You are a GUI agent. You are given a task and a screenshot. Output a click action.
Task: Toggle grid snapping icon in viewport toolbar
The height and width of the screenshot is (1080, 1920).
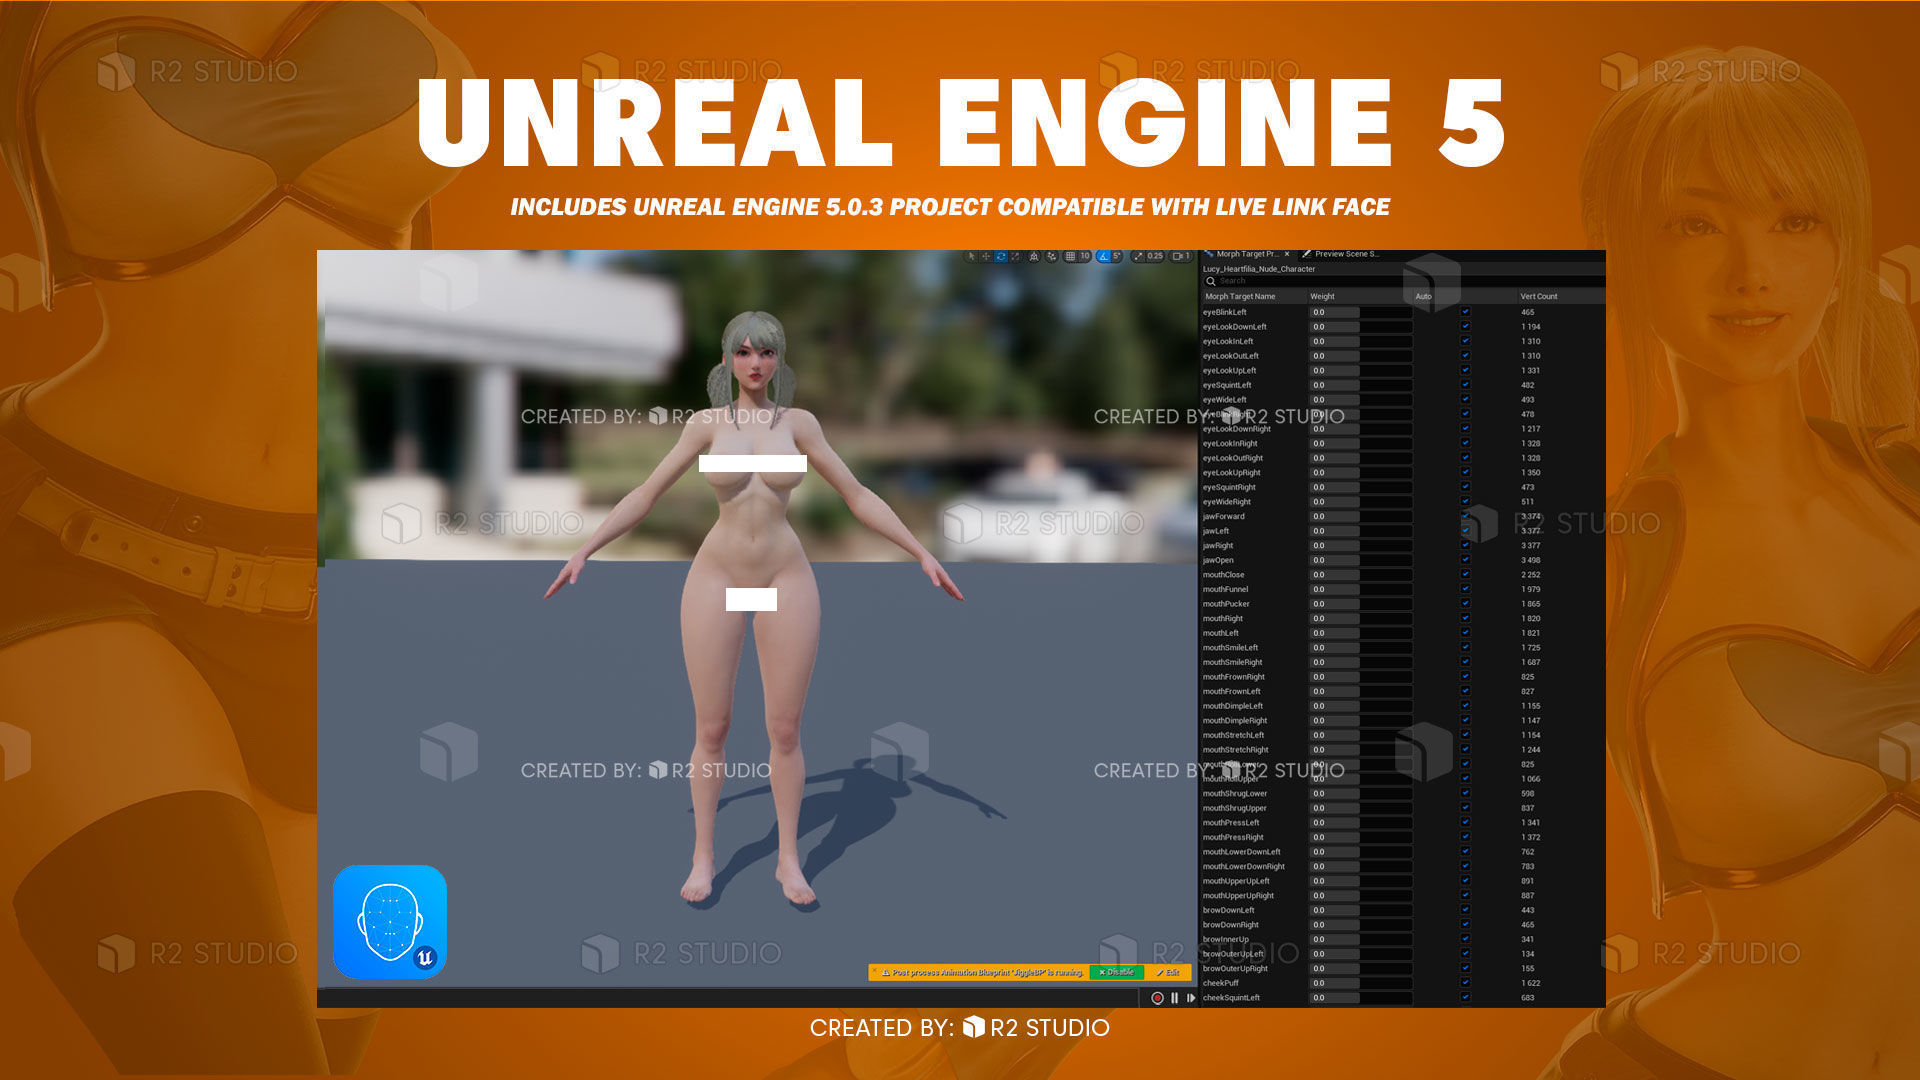click(1070, 256)
